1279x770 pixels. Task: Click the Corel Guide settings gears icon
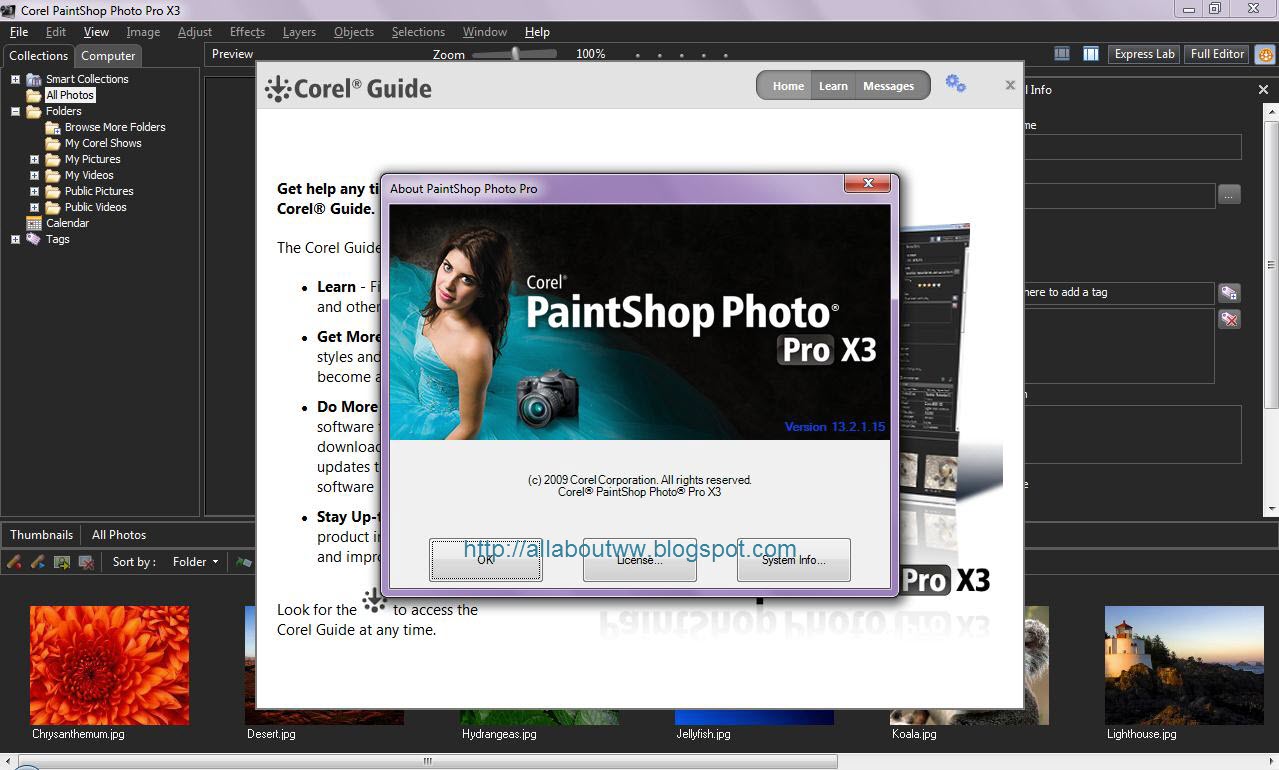(955, 84)
